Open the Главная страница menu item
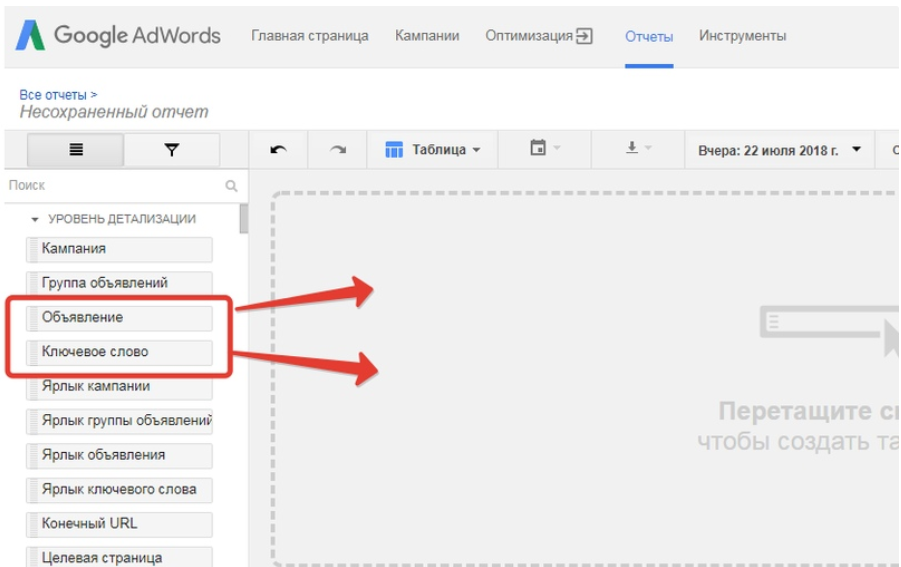Viewport: 901px width, 567px height. pyautogui.click(x=310, y=36)
